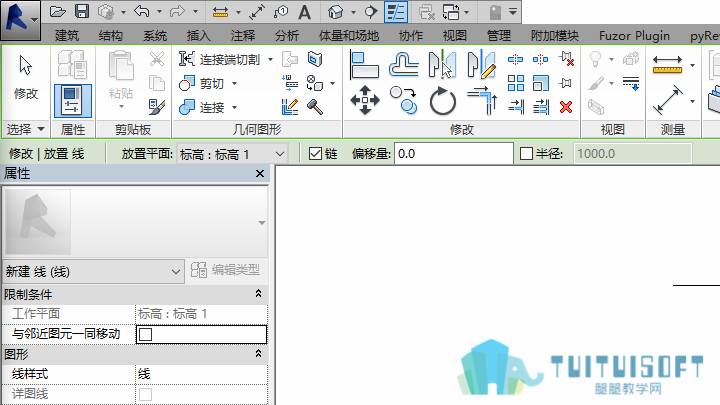This screenshot has width=720, height=405.
Task: Click the Text (A) icon in quick access toolbar
Action: click(x=304, y=12)
